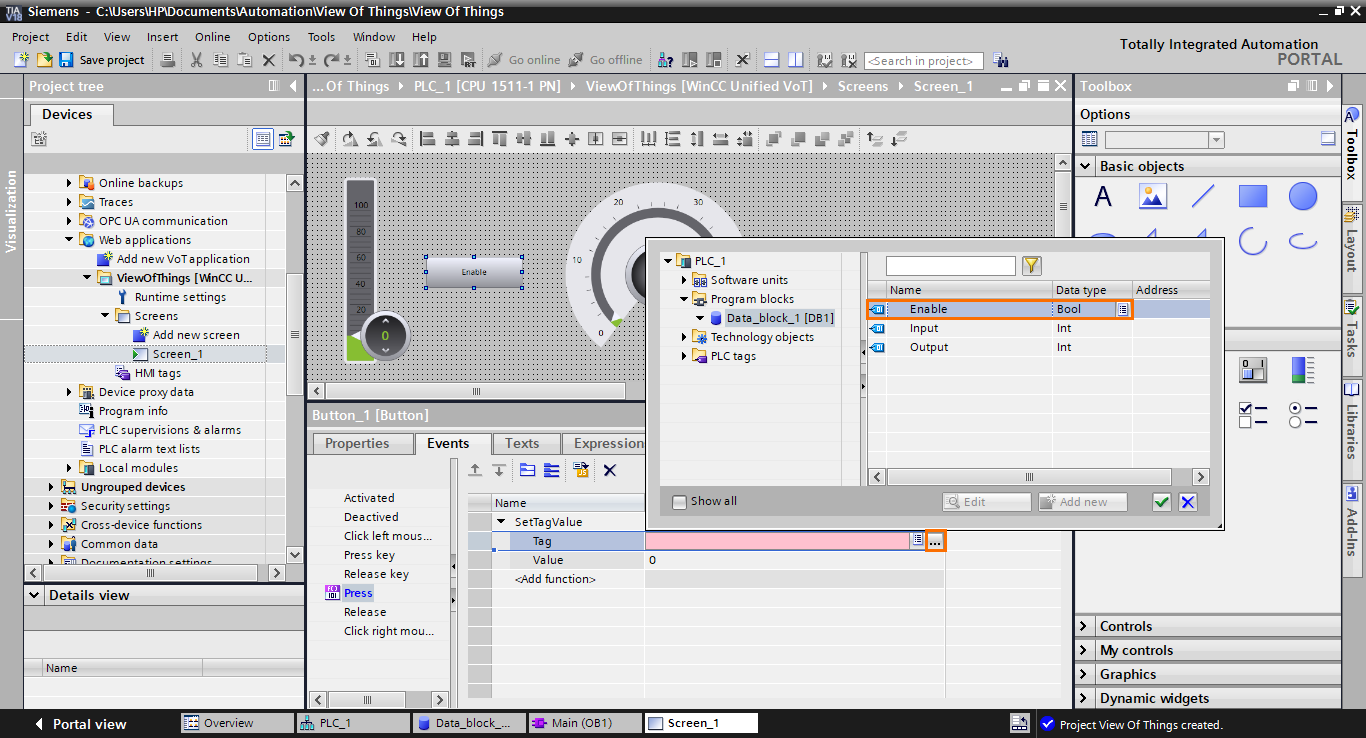Open the Insert menu
The height and width of the screenshot is (738, 1366).
(x=162, y=37)
